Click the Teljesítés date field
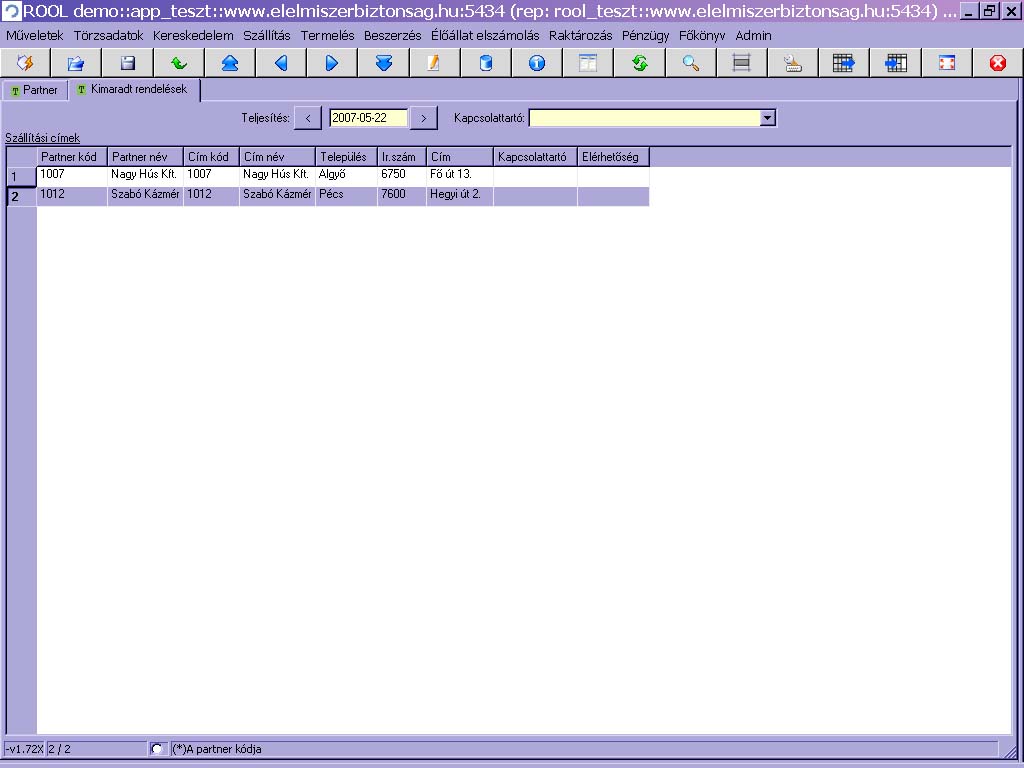The image size is (1024, 768). [x=368, y=118]
